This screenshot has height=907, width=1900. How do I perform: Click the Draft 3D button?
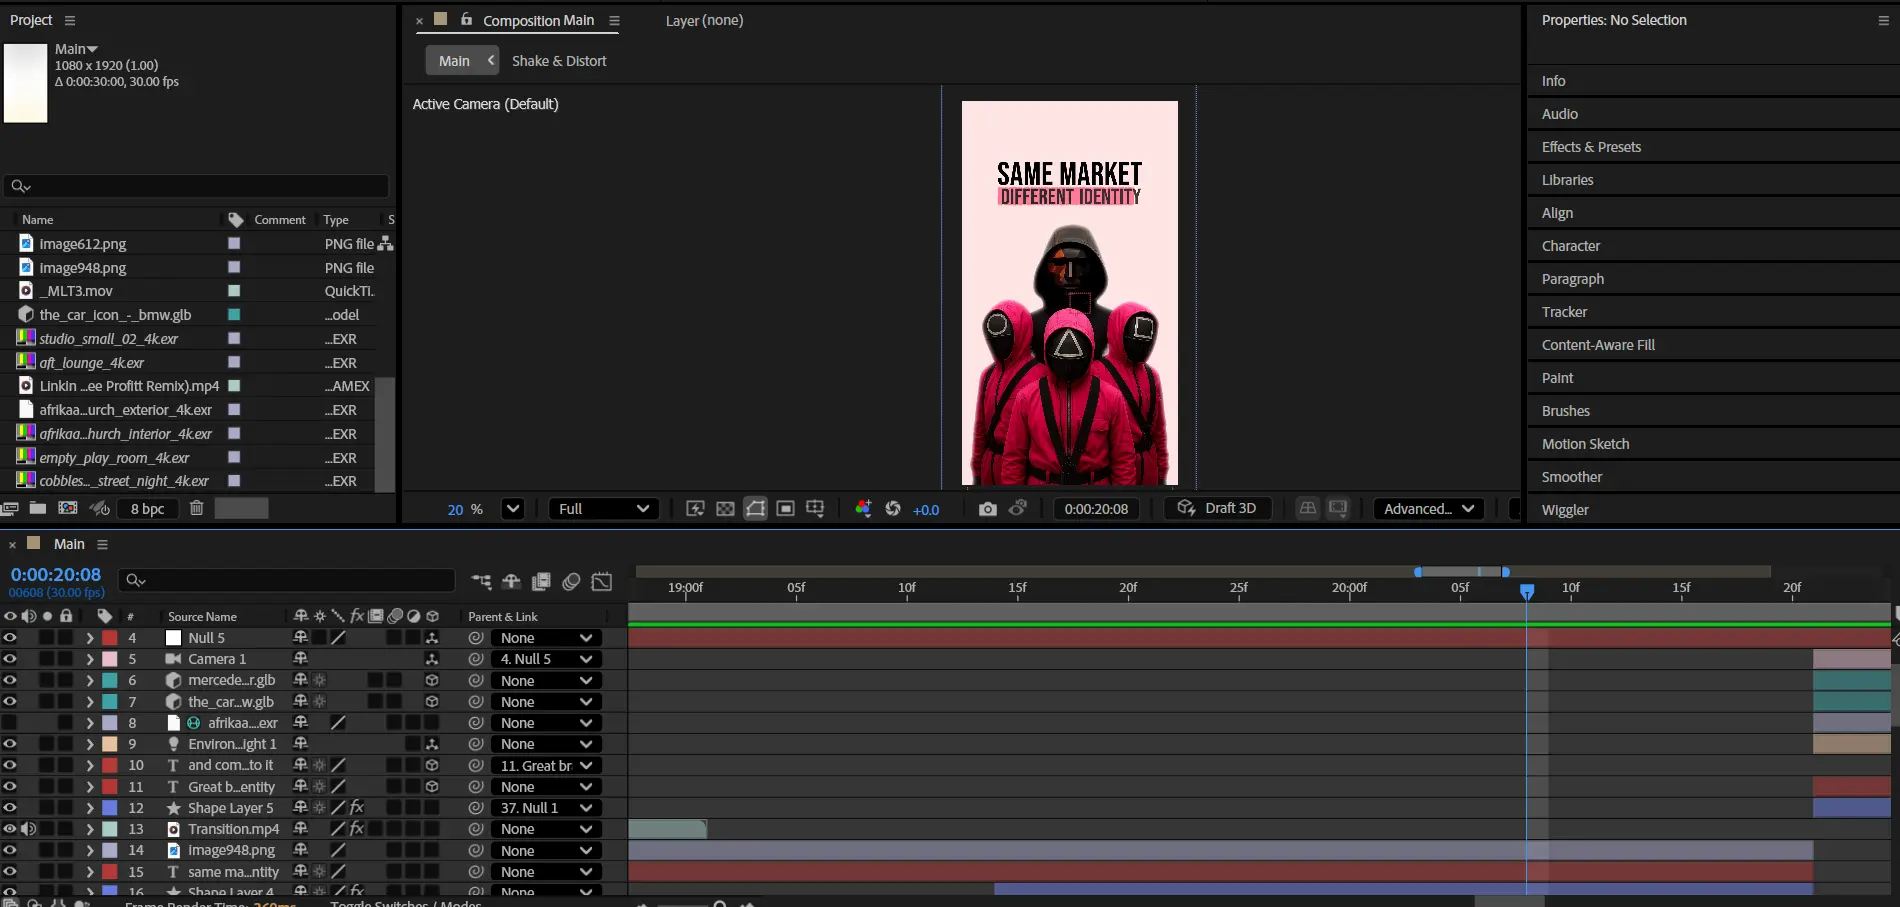(x=1217, y=508)
